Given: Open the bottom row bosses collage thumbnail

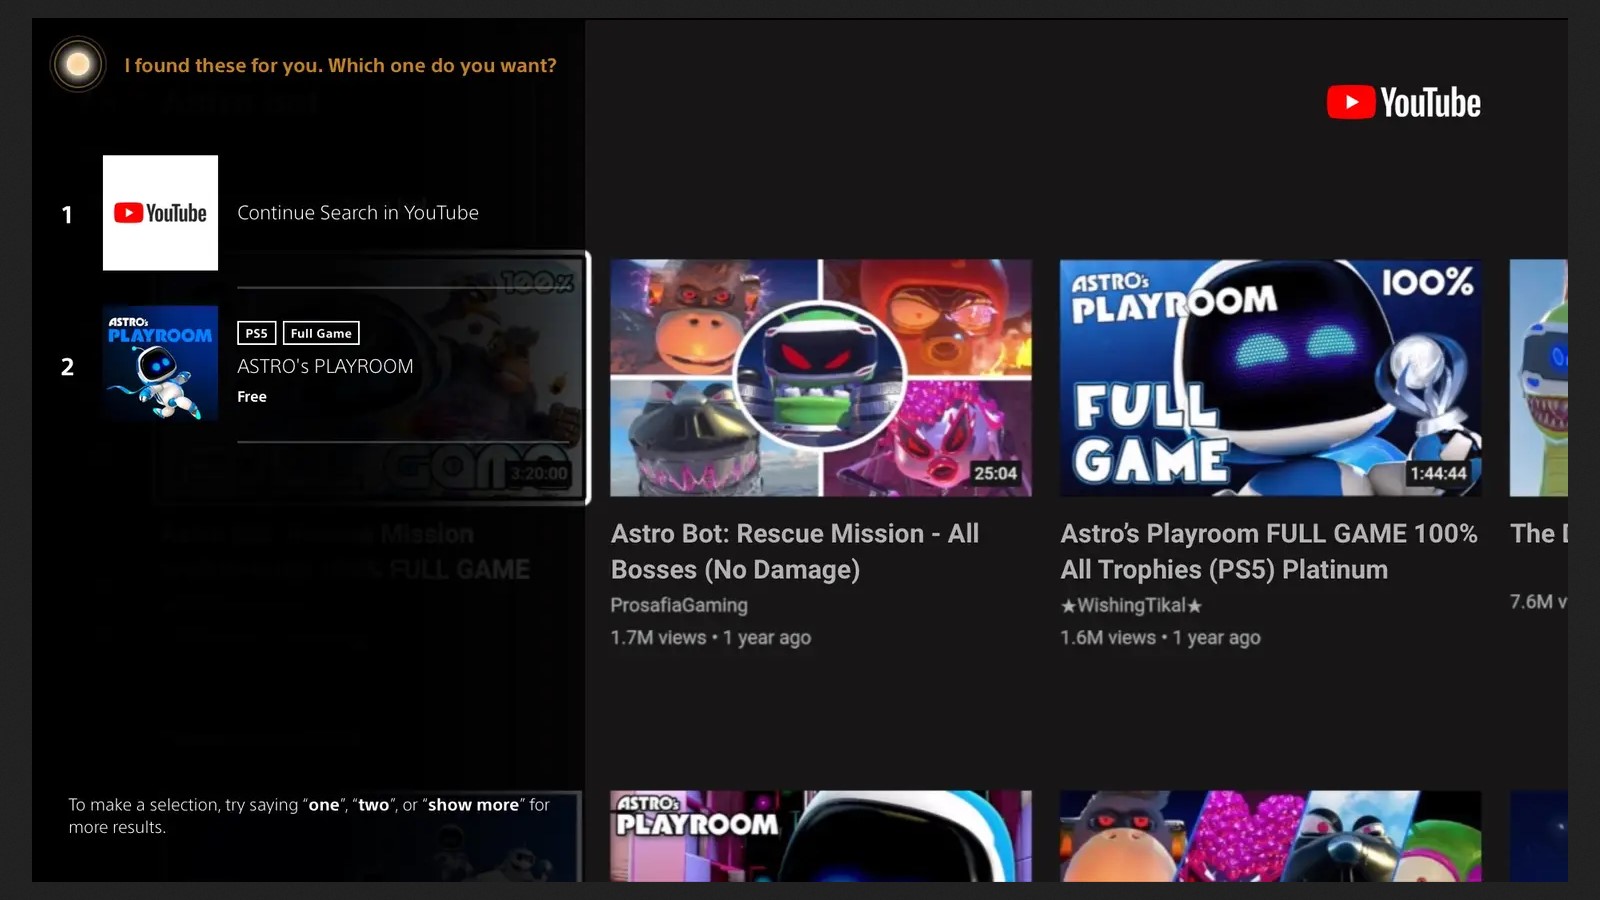Looking at the screenshot, I should 1271,836.
